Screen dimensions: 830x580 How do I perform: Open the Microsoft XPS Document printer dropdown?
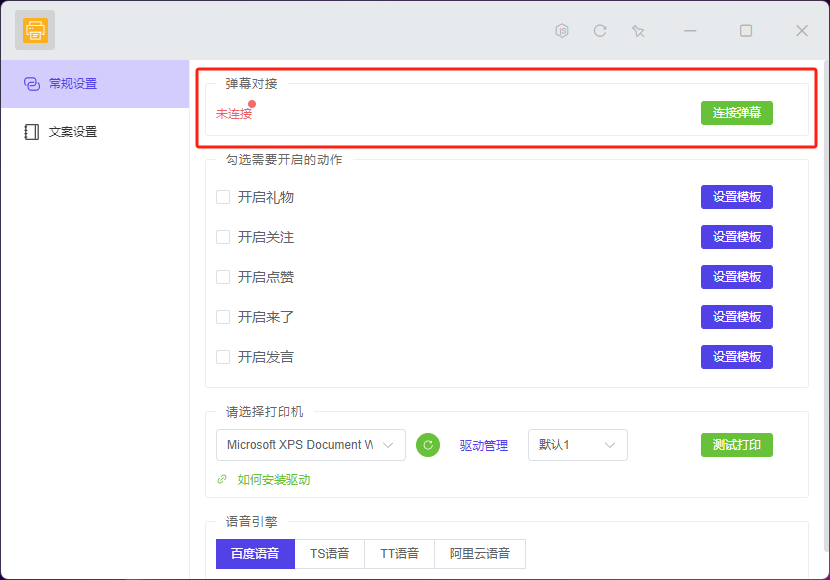click(x=310, y=445)
